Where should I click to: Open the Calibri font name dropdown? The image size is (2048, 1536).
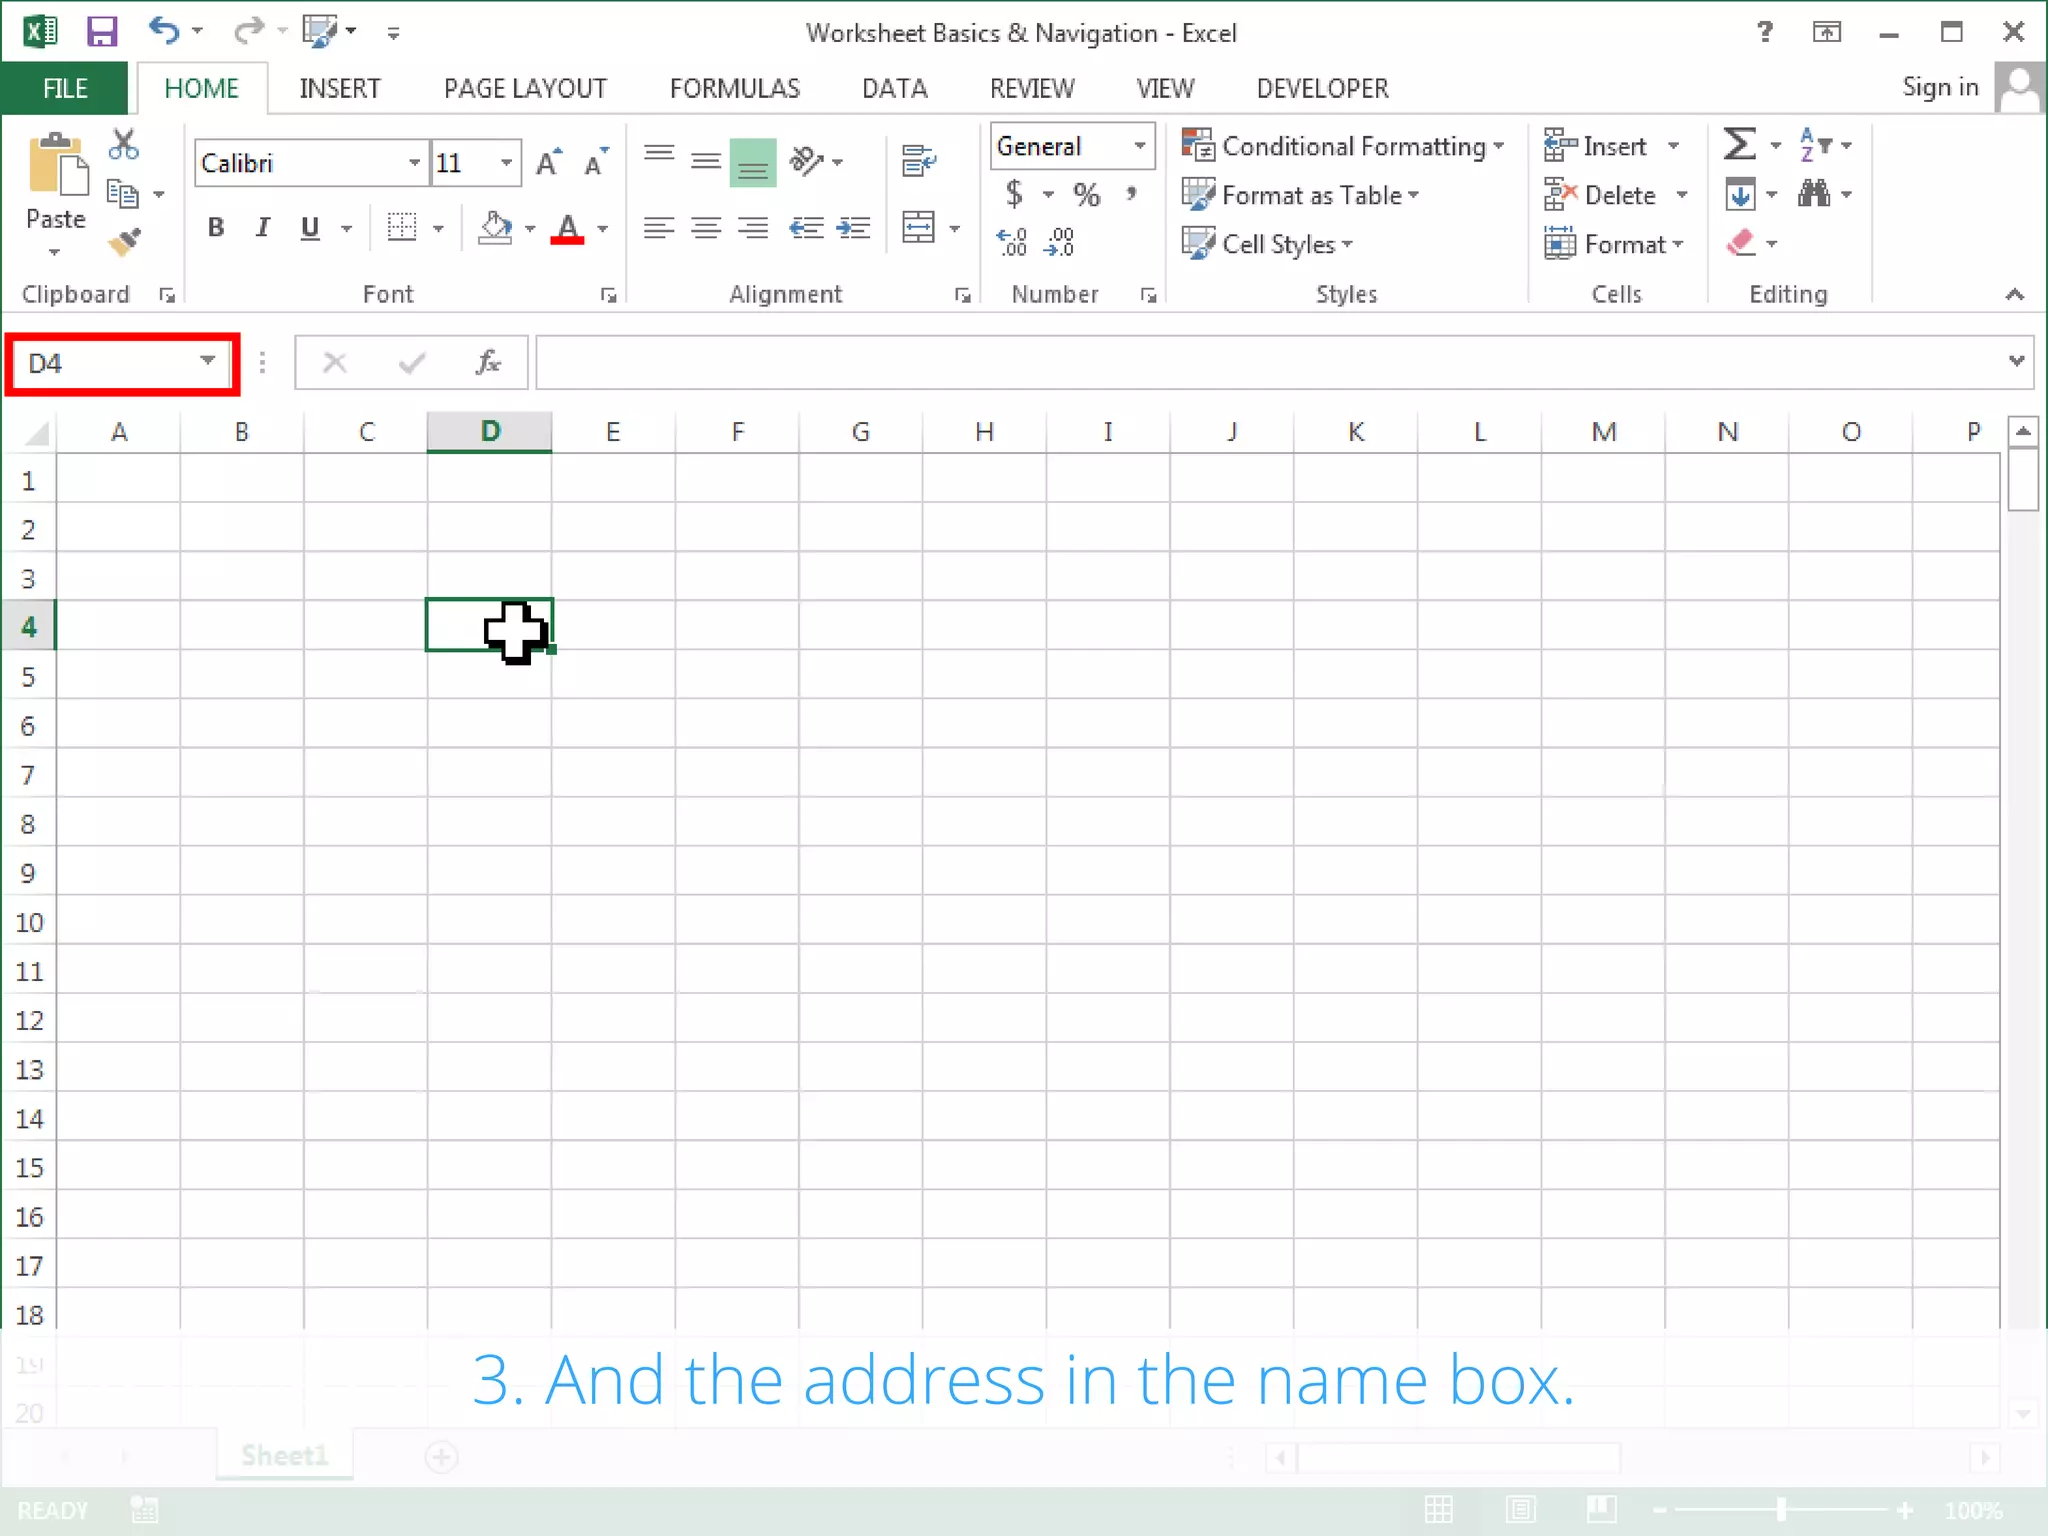[x=414, y=163]
